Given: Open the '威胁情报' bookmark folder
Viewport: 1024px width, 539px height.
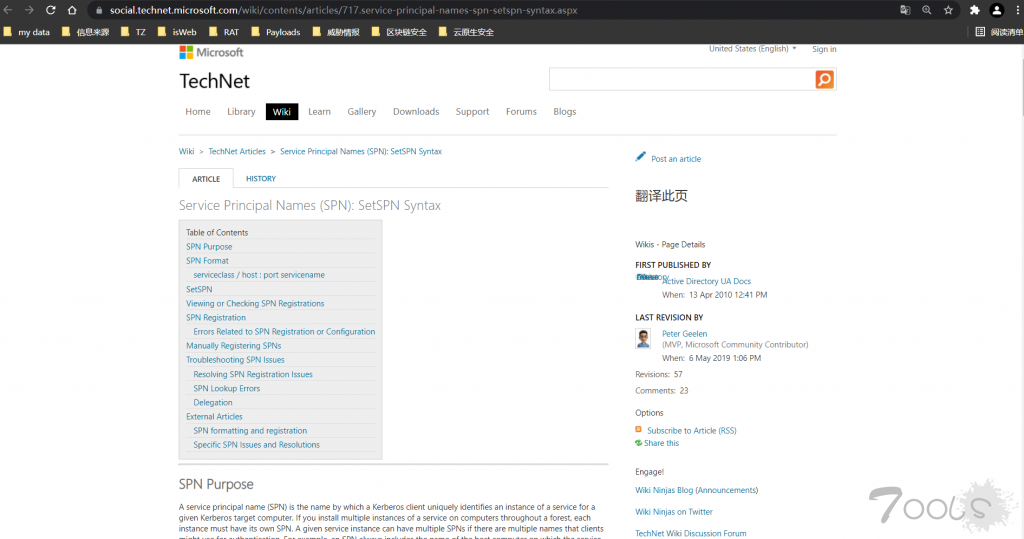Looking at the screenshot, I should tap(336, 32).
